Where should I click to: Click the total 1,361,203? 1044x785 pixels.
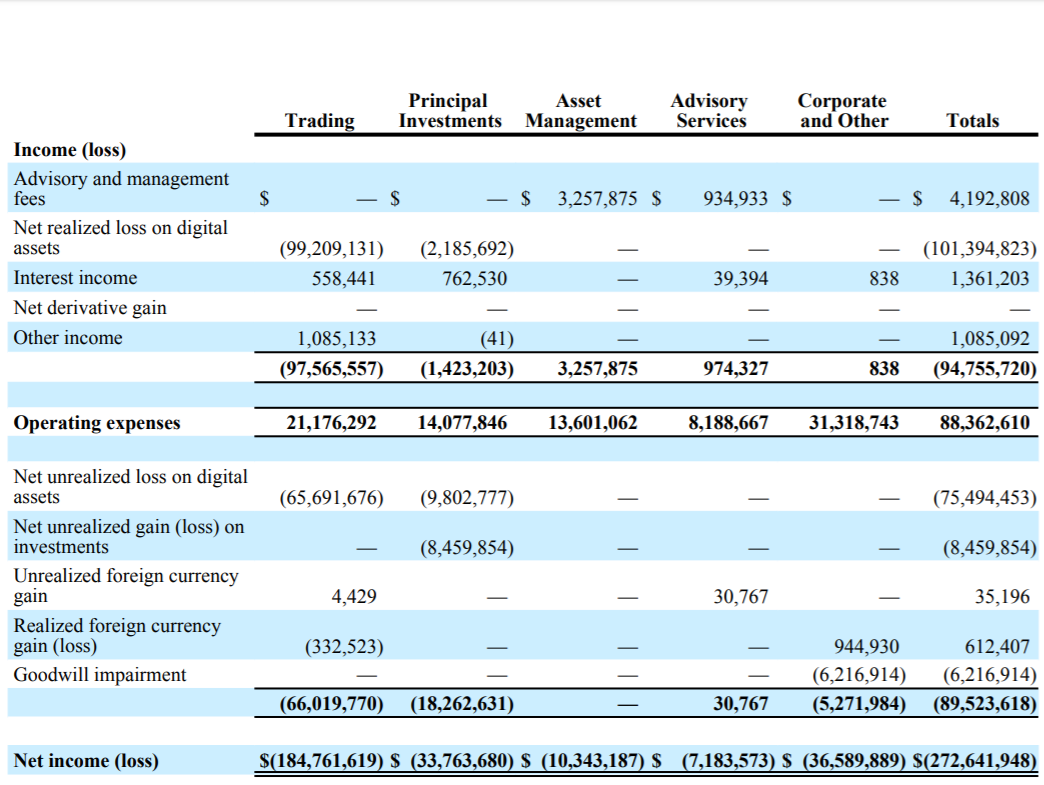click(989, 278)
